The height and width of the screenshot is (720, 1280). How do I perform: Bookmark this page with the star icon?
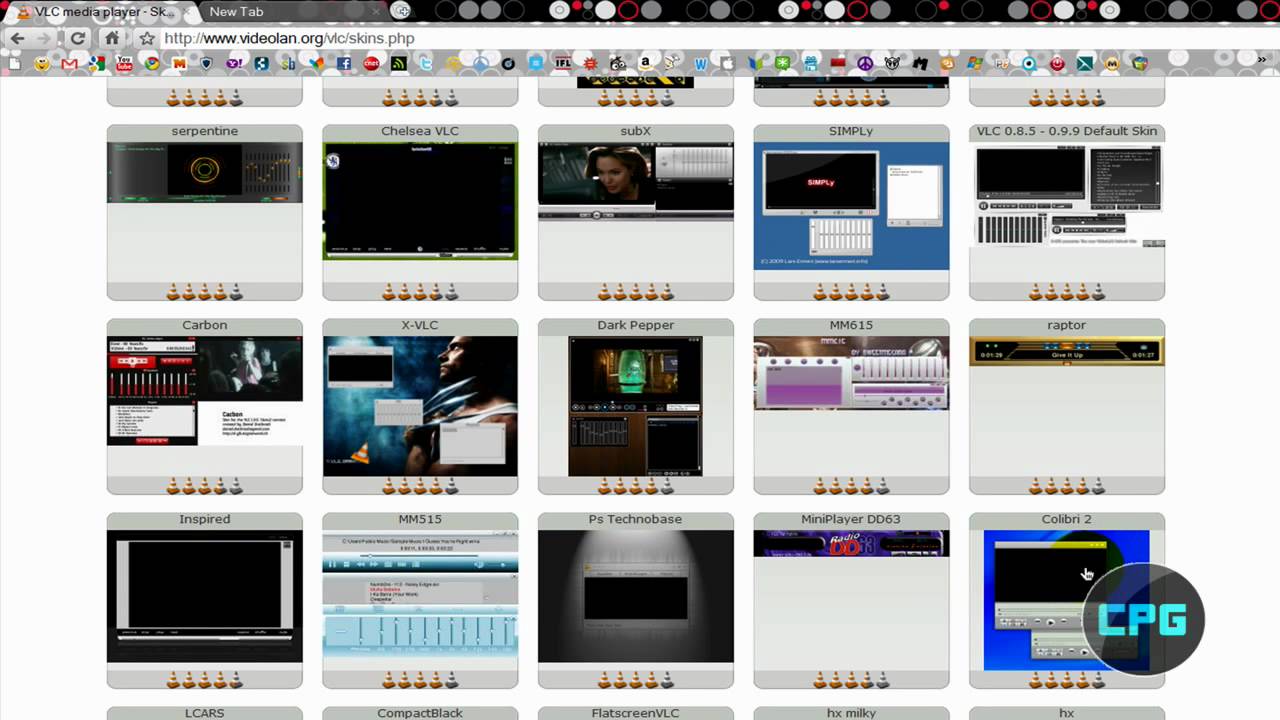(x=147, y=38)
